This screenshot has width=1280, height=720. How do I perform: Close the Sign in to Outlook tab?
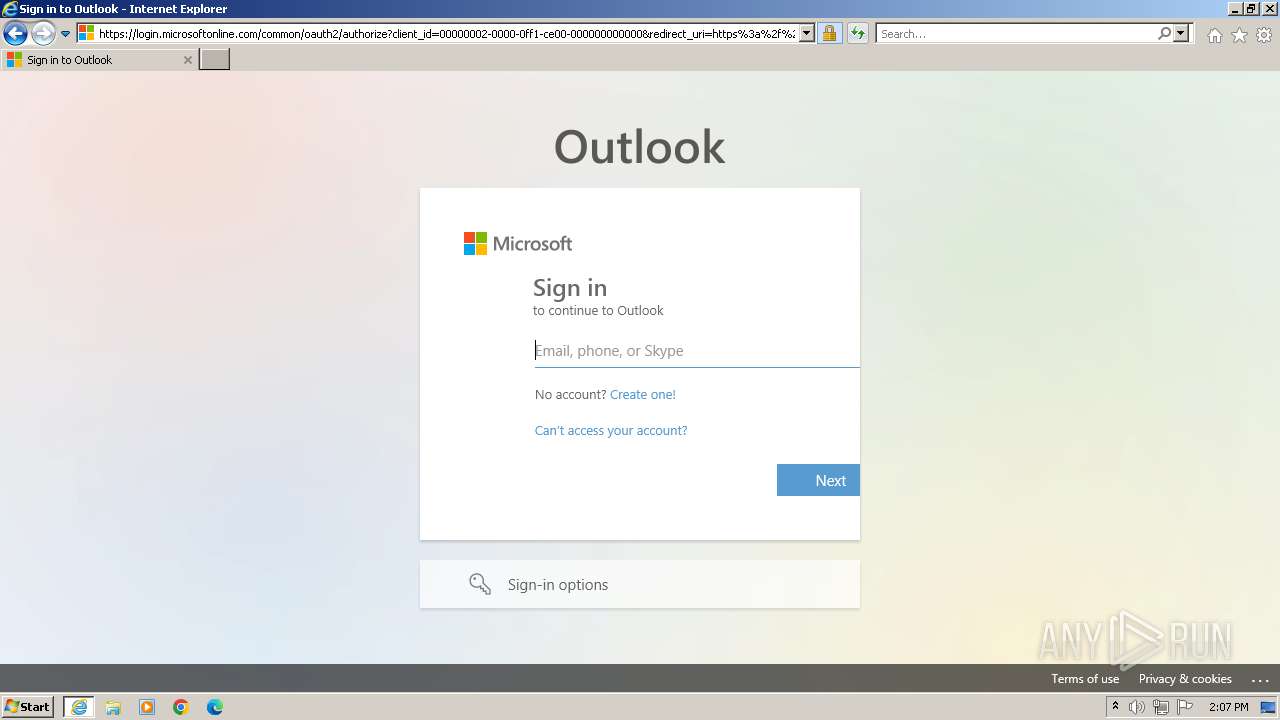tap(187, 60)
